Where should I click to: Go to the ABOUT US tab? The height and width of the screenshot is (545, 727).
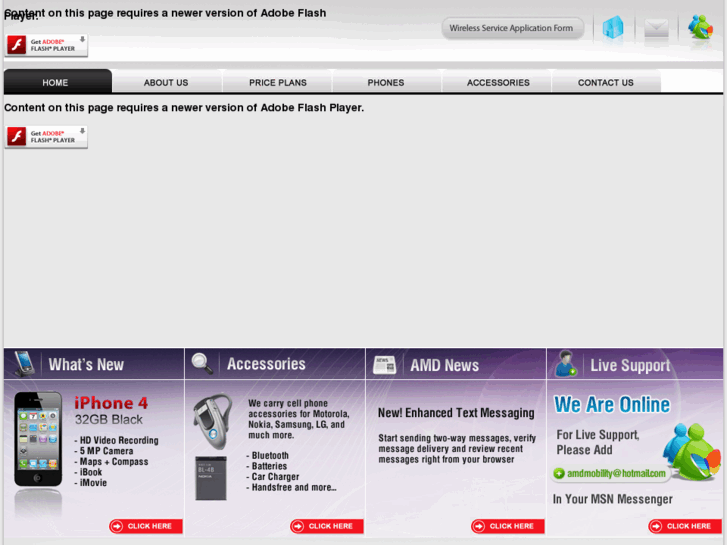coord(166,83)
